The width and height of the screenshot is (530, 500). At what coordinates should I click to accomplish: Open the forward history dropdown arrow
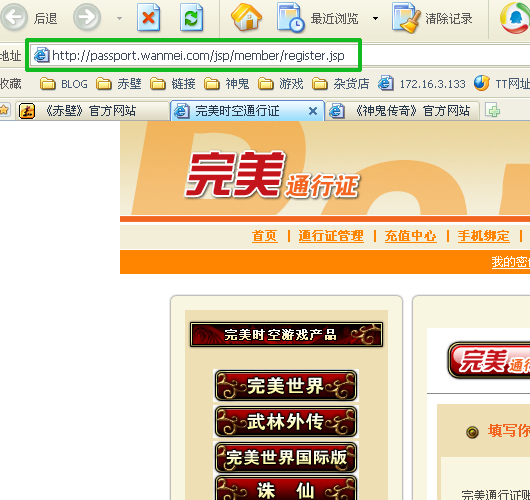tap(119, 18)
